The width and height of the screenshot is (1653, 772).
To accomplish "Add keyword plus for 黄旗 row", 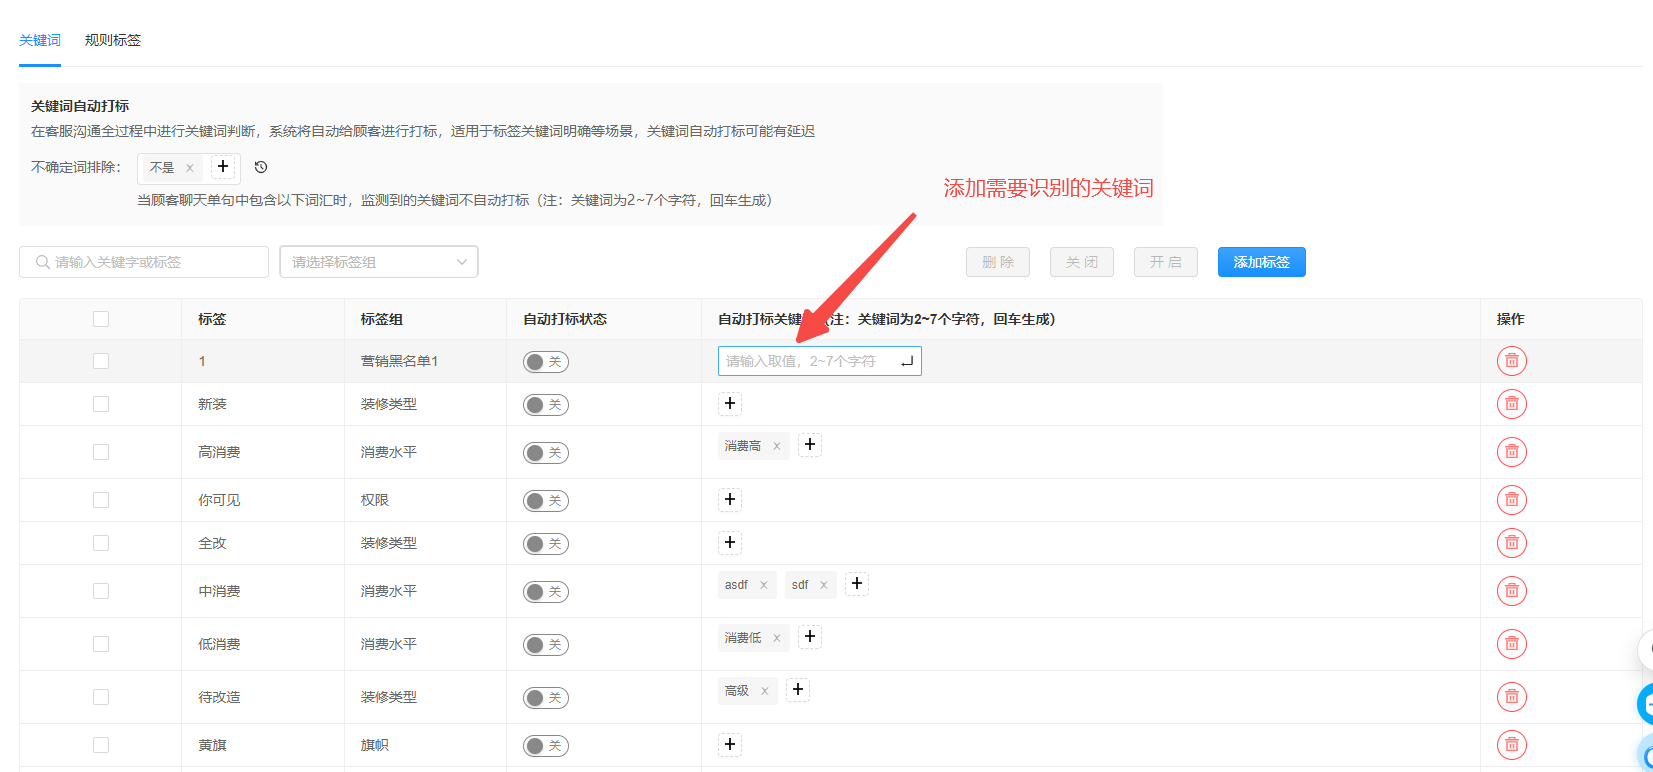I will [730, 744].
